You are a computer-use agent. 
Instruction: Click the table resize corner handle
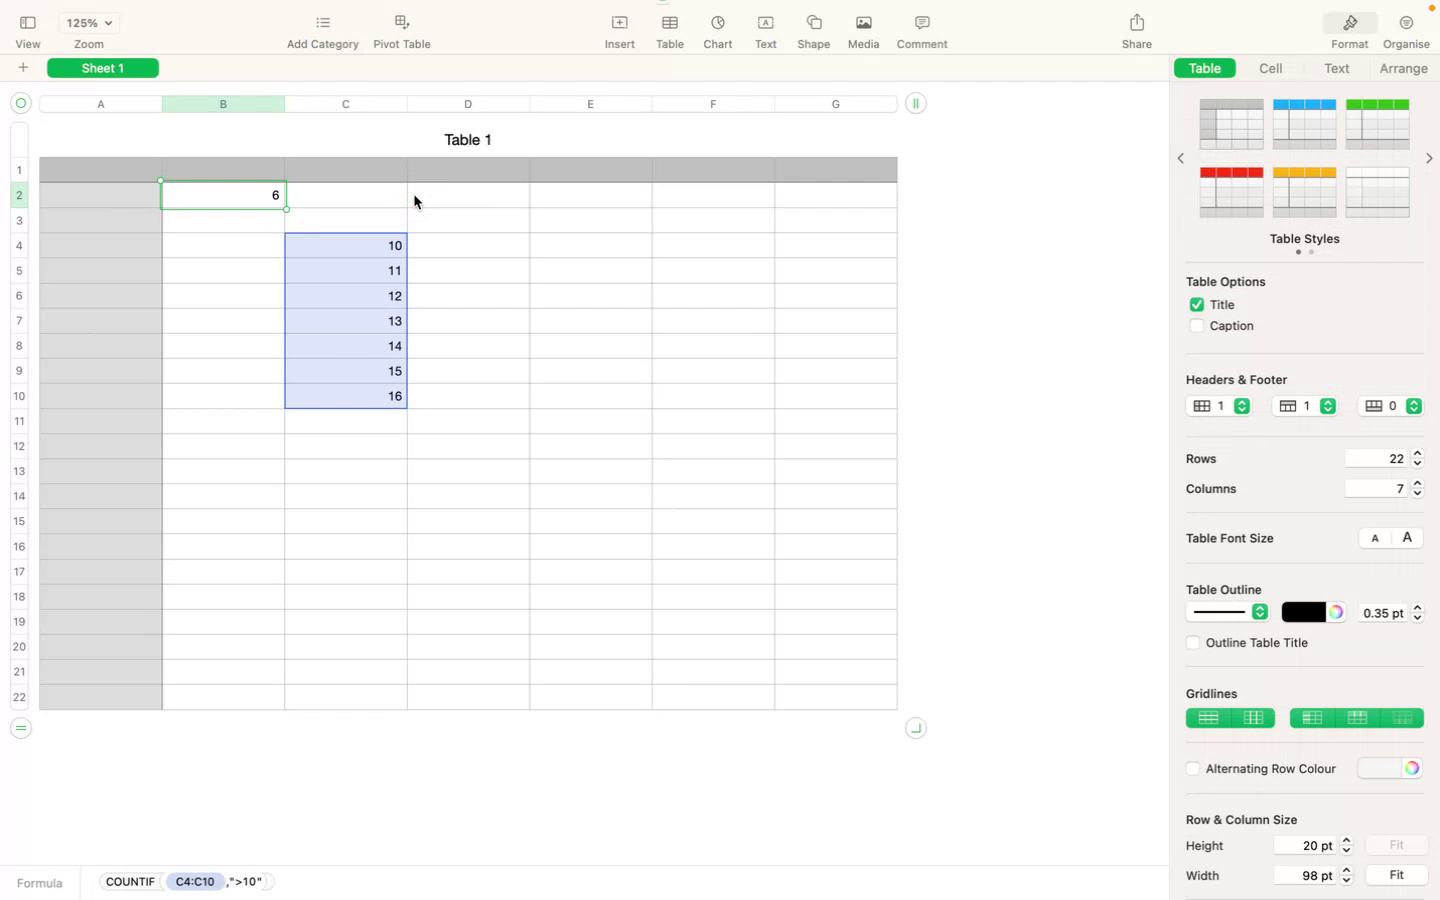(x=916, y=728)
